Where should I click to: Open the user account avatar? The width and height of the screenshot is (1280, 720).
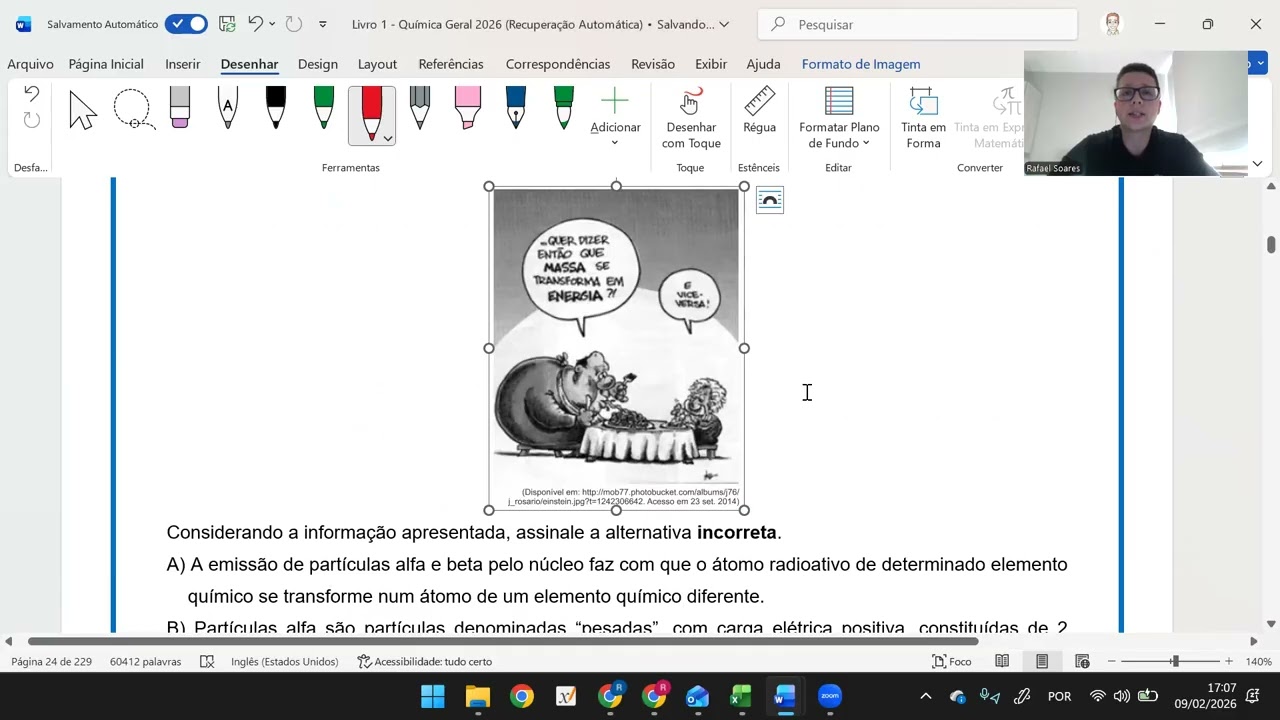pyautogui.click(x=1112, y=24)
